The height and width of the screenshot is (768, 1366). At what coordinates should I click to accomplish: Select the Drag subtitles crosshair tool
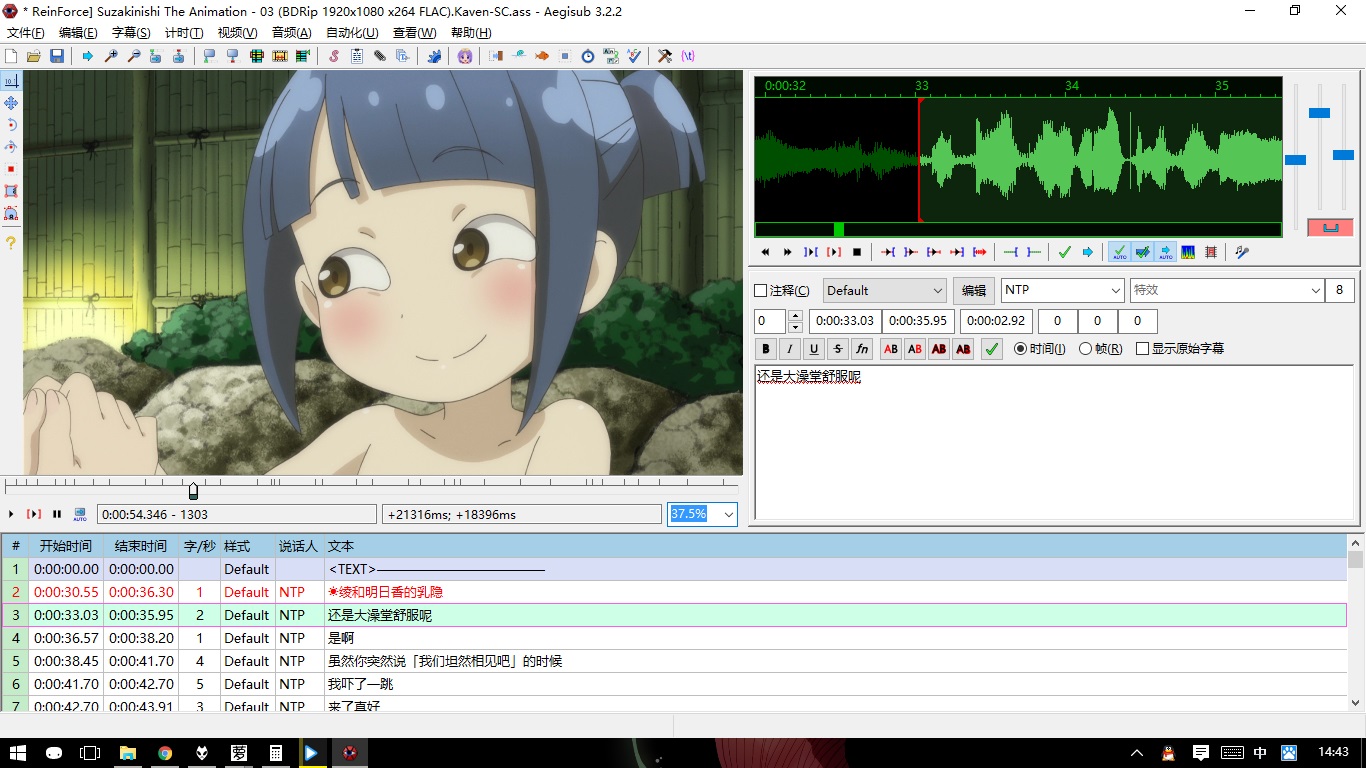(x=11, y=103)
